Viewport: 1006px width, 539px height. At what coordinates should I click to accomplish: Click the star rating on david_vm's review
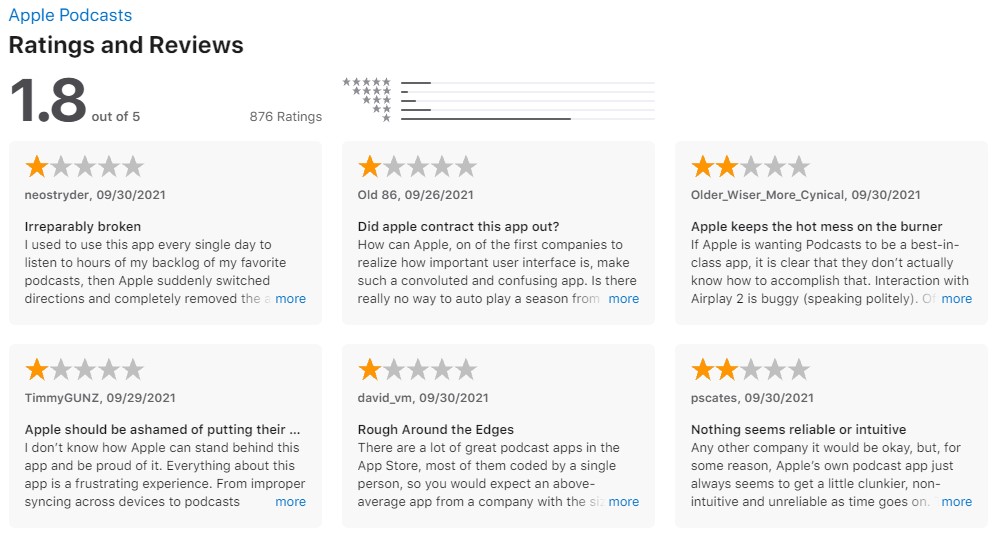[417, 370]
